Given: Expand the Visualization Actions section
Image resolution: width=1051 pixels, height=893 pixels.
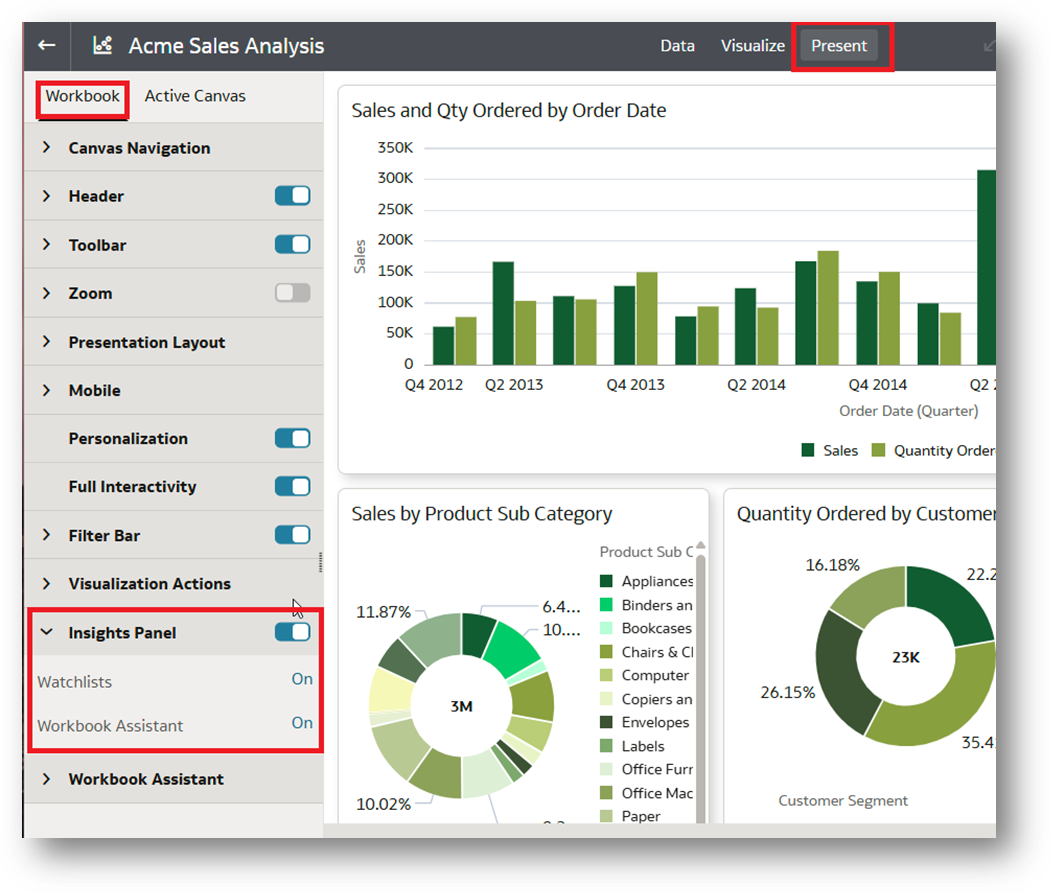Looking at the screenshot, I should tap(46, 583).
